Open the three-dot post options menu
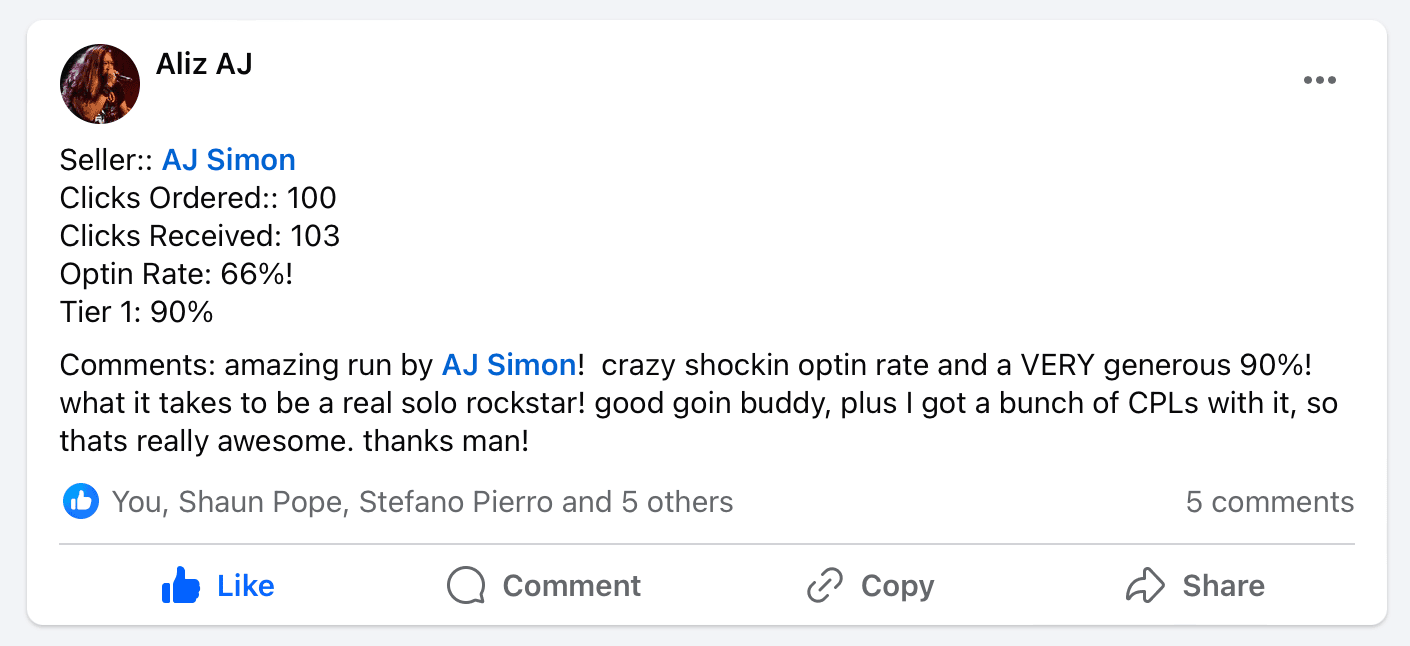The image size is (1410, 646). 1319,81
